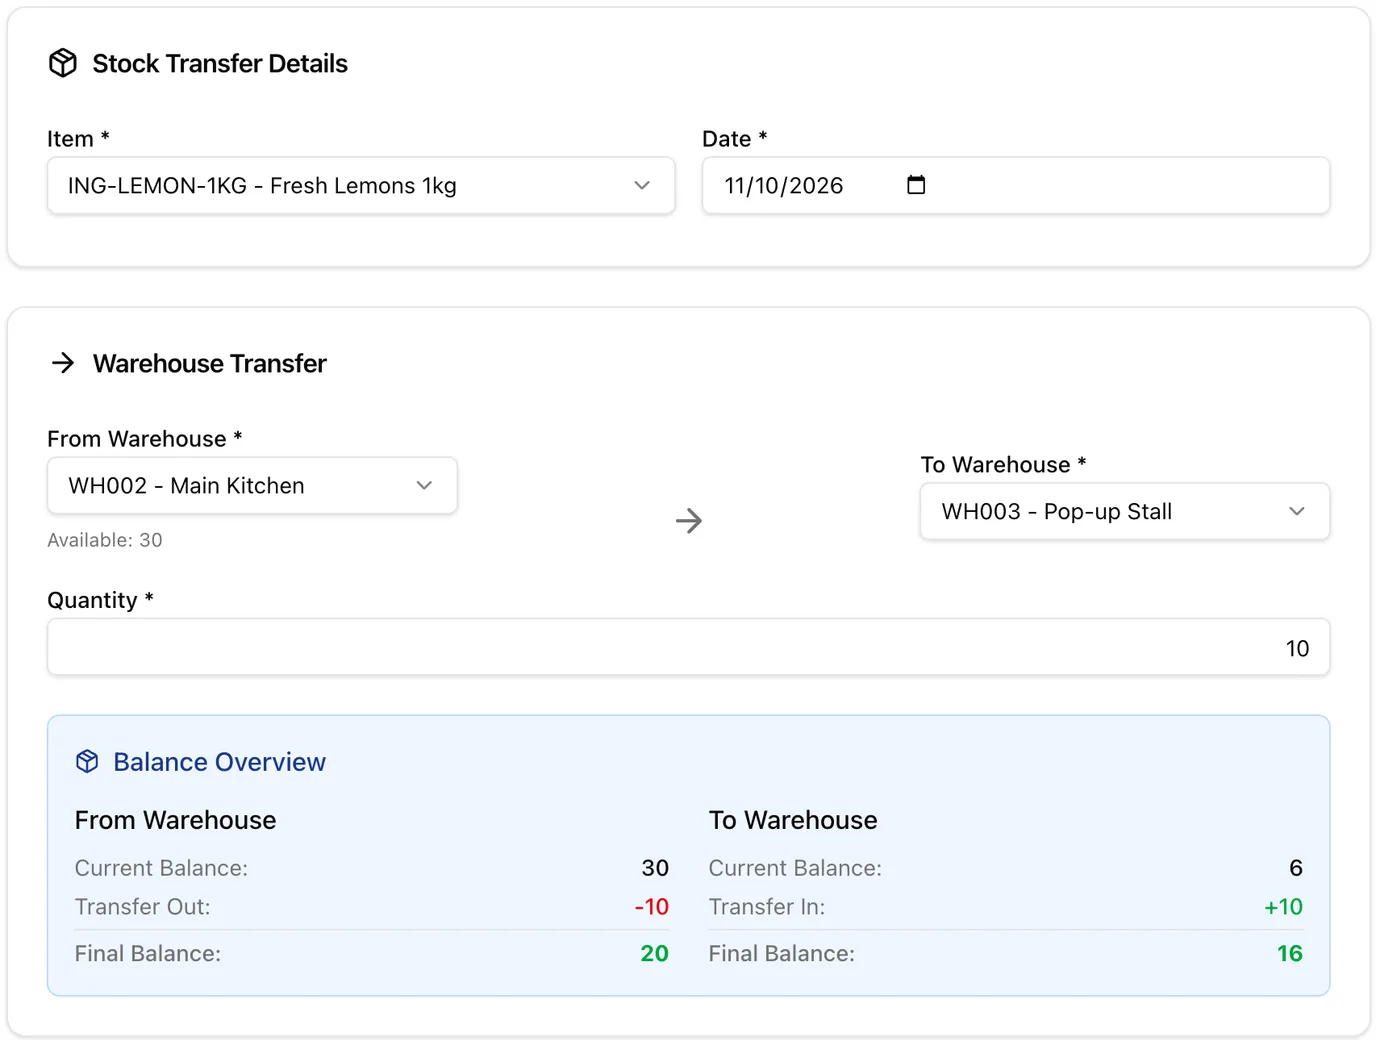Open the calendar picker in Date field
The height and width of the screenshot is (1040, 1376).
point(916,185)
